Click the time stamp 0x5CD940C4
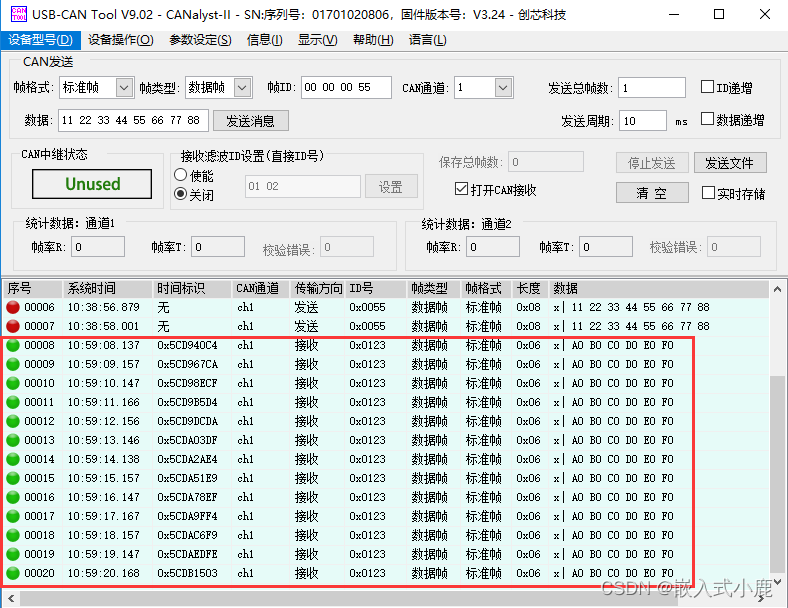This screenshot has height=608, width=788. point(187,345)
